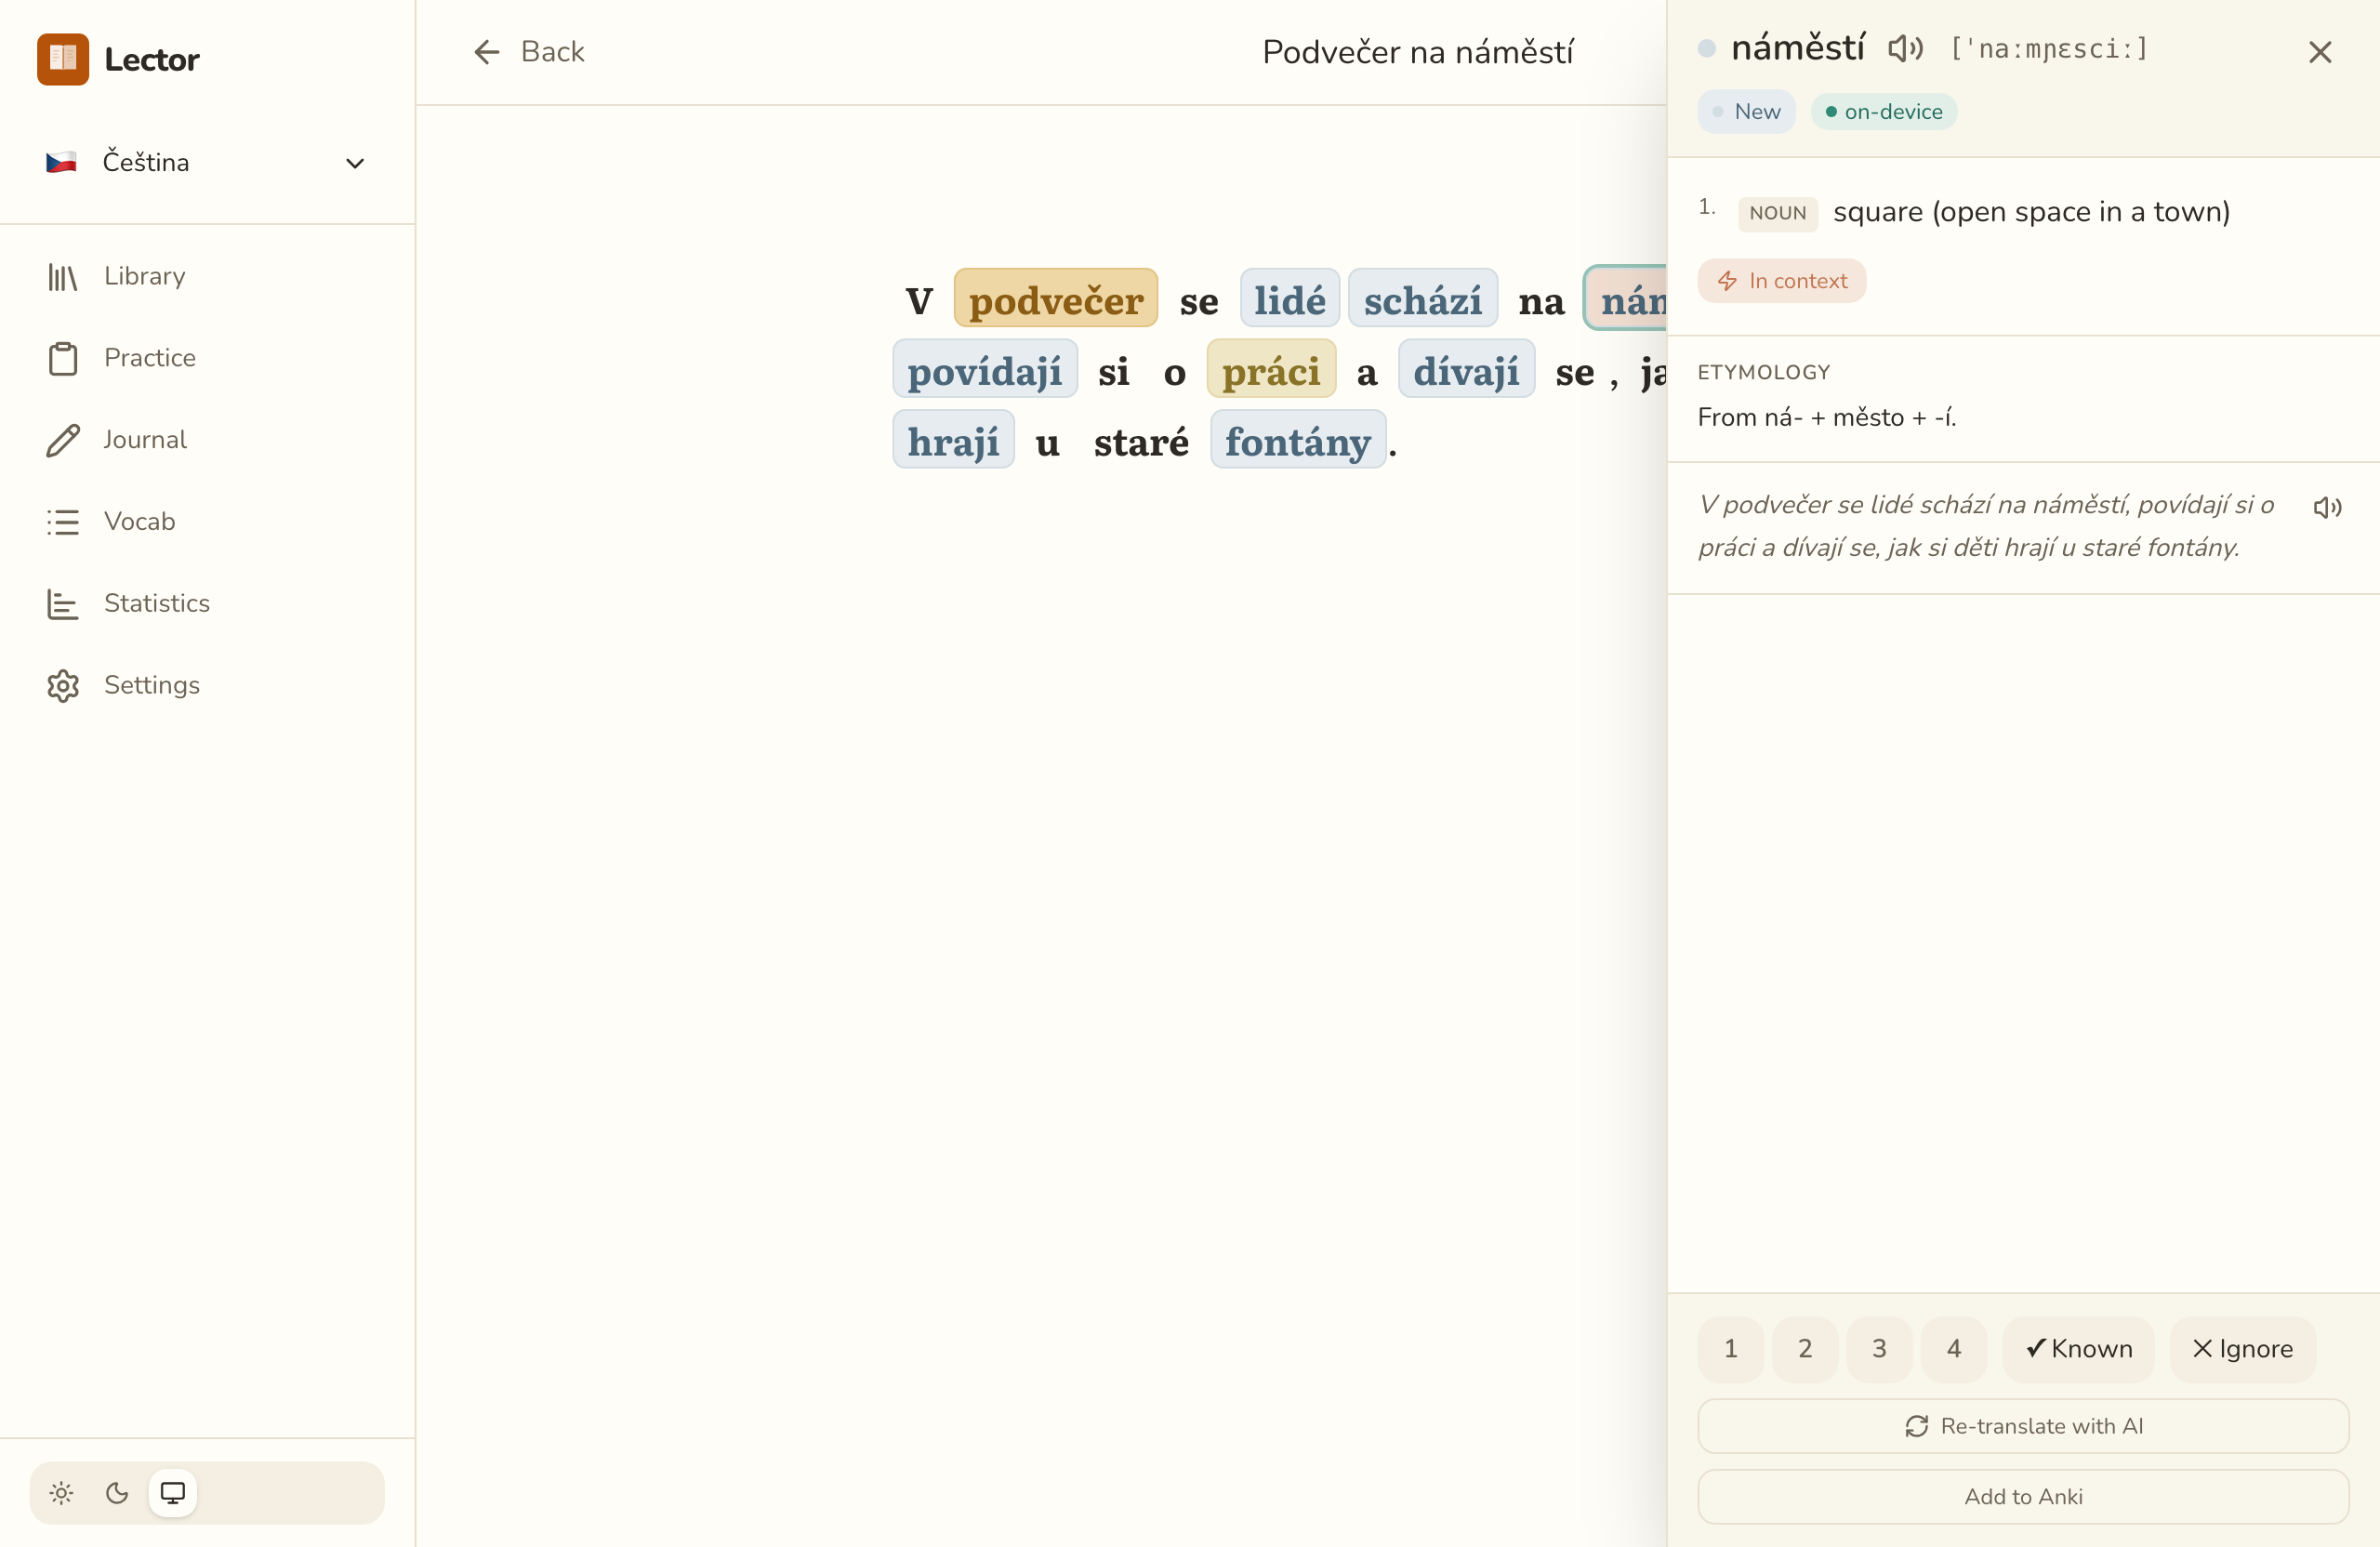Click the IPA transcription of náměstí

(2049, 49)
